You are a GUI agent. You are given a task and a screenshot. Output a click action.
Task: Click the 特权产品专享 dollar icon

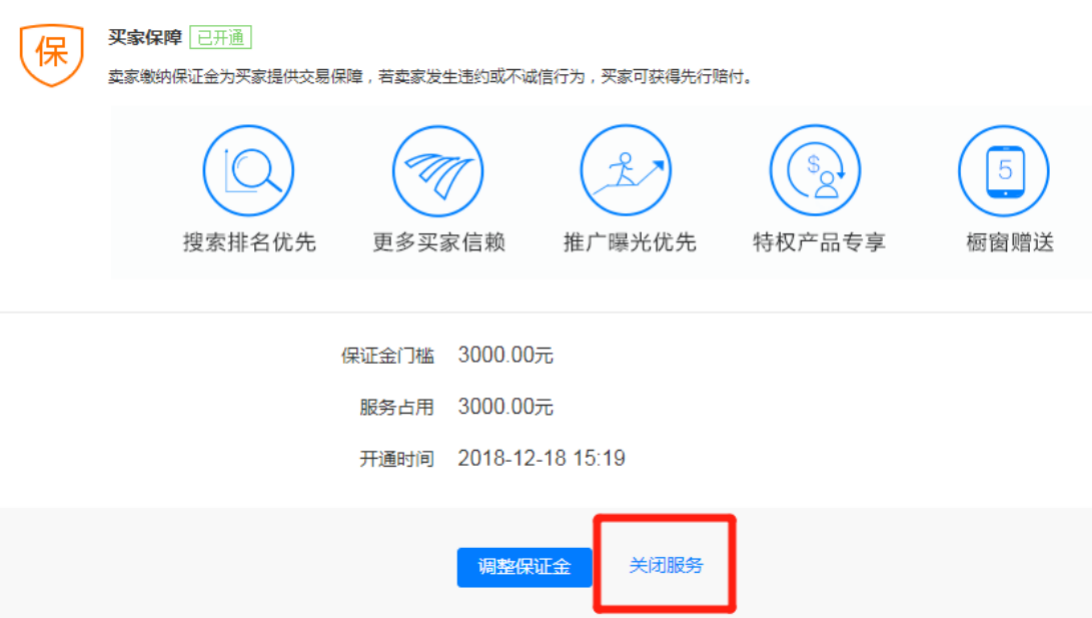click(x=816, y=171)
